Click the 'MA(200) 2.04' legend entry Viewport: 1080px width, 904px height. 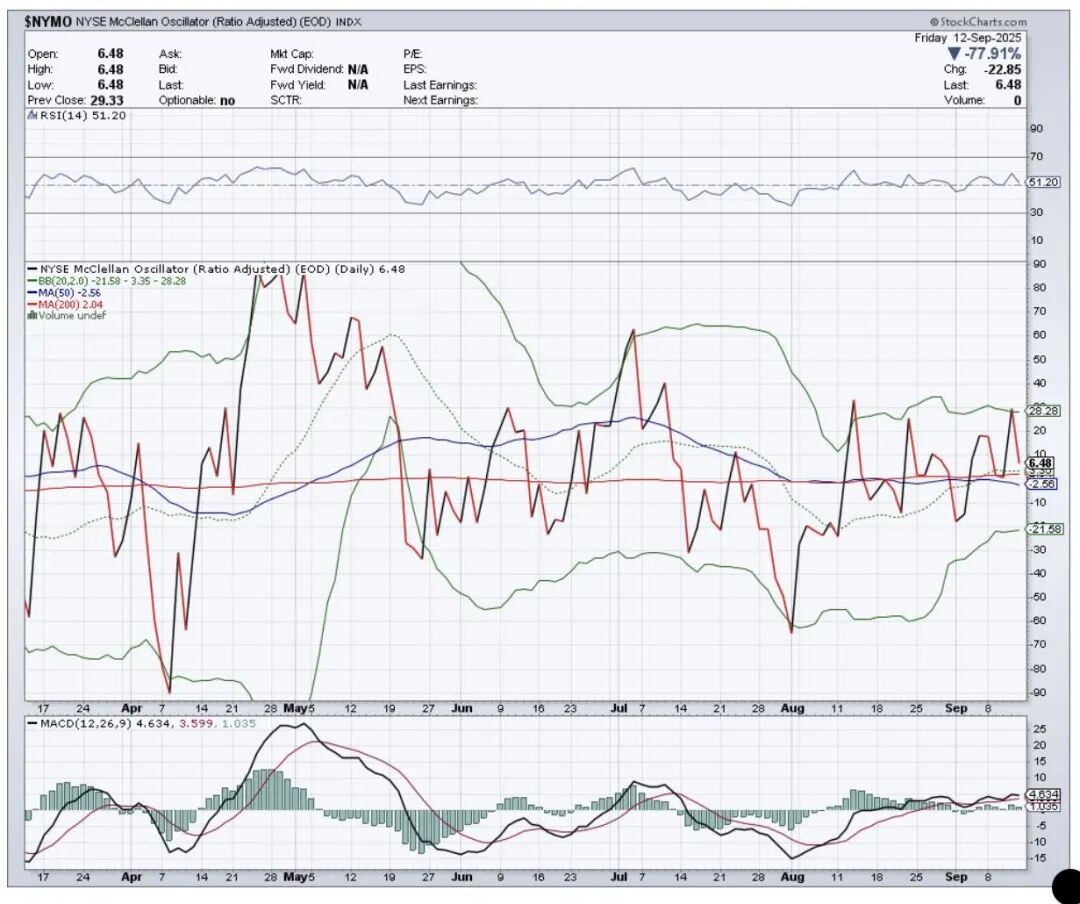[x=64, y=304]
